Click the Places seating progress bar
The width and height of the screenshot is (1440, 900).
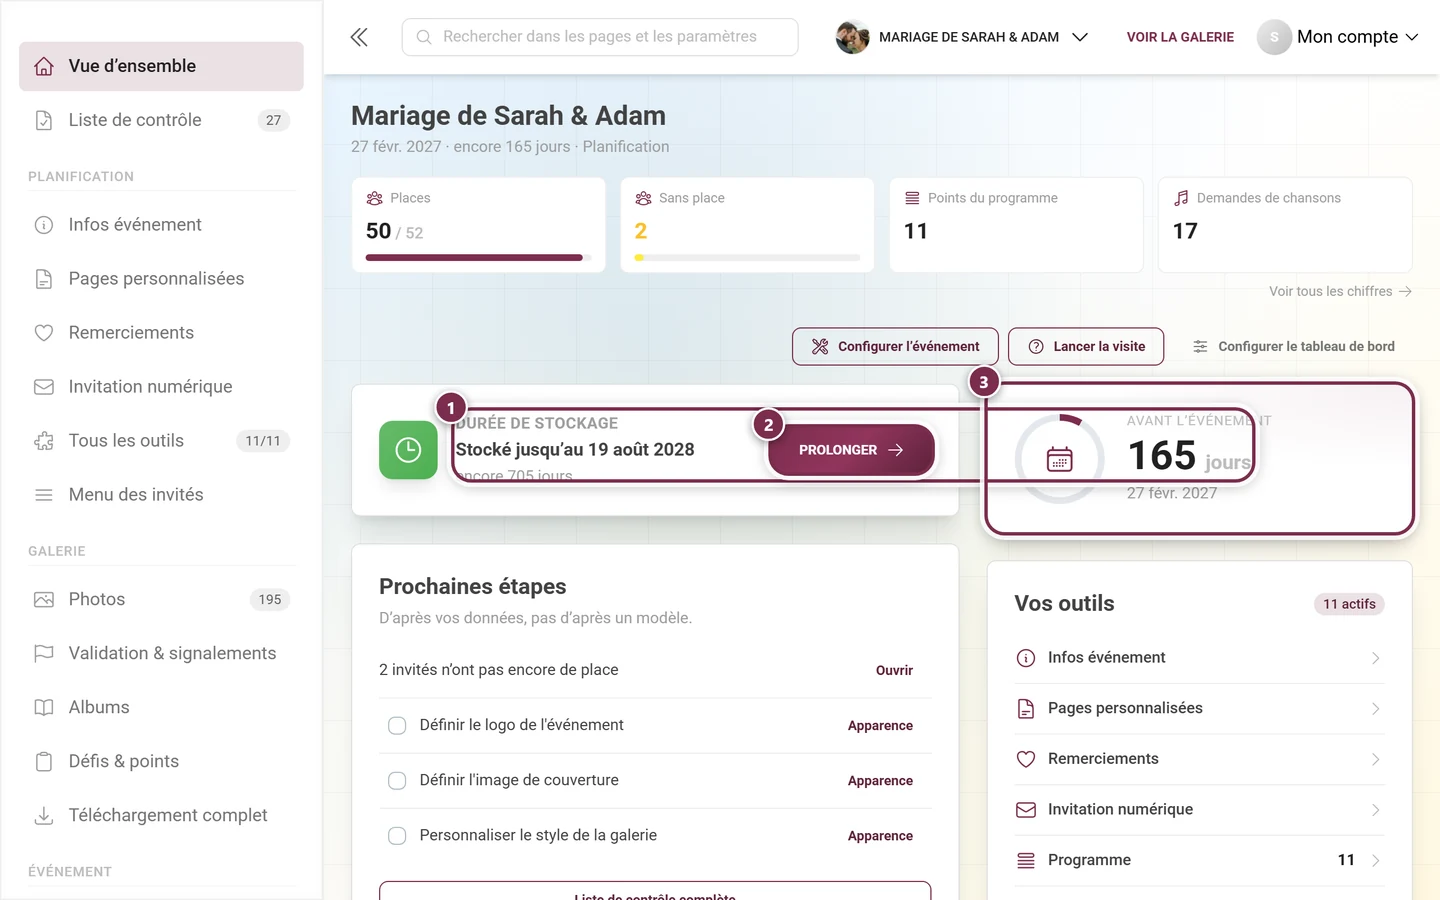pos(478,258)
